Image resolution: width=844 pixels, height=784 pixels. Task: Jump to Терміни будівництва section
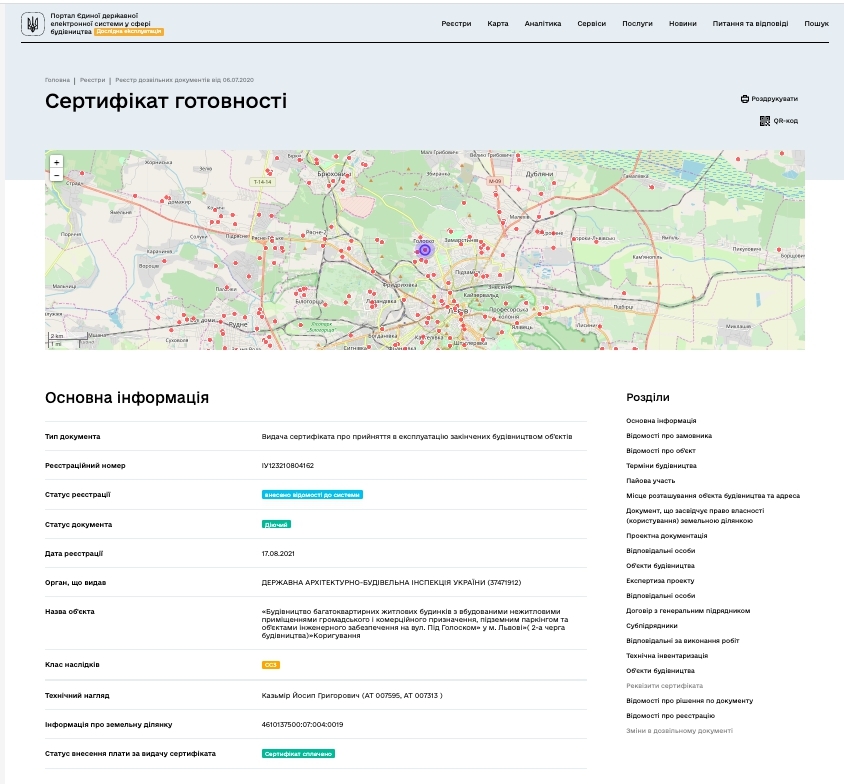[x=661, y=466]
